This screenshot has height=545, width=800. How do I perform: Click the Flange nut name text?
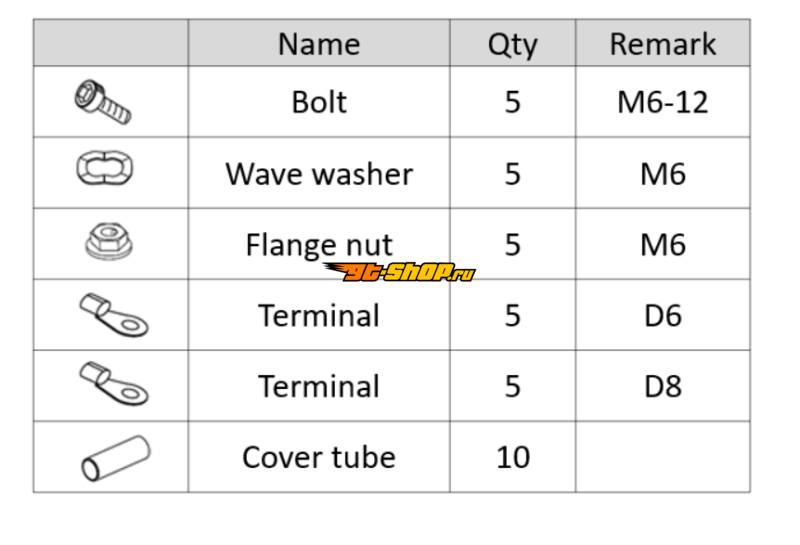tap(319, 243)
